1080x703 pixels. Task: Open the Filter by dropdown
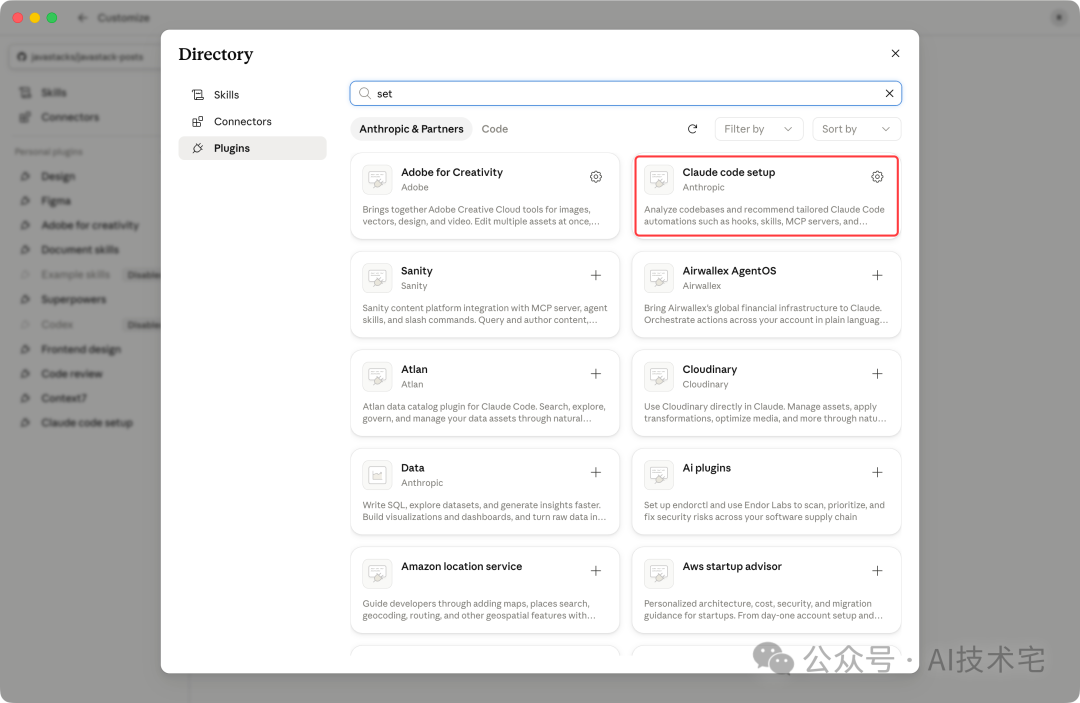[758, 129]
